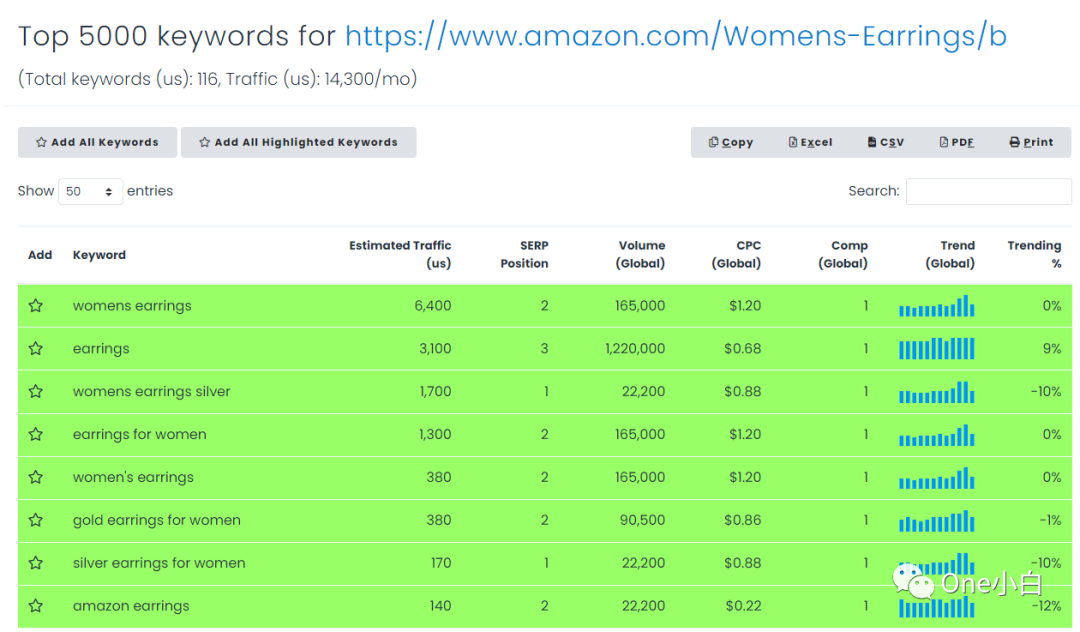Open the Show entries dropdown
This screenshot has width=1080, height=632.
tap(90, 191)
